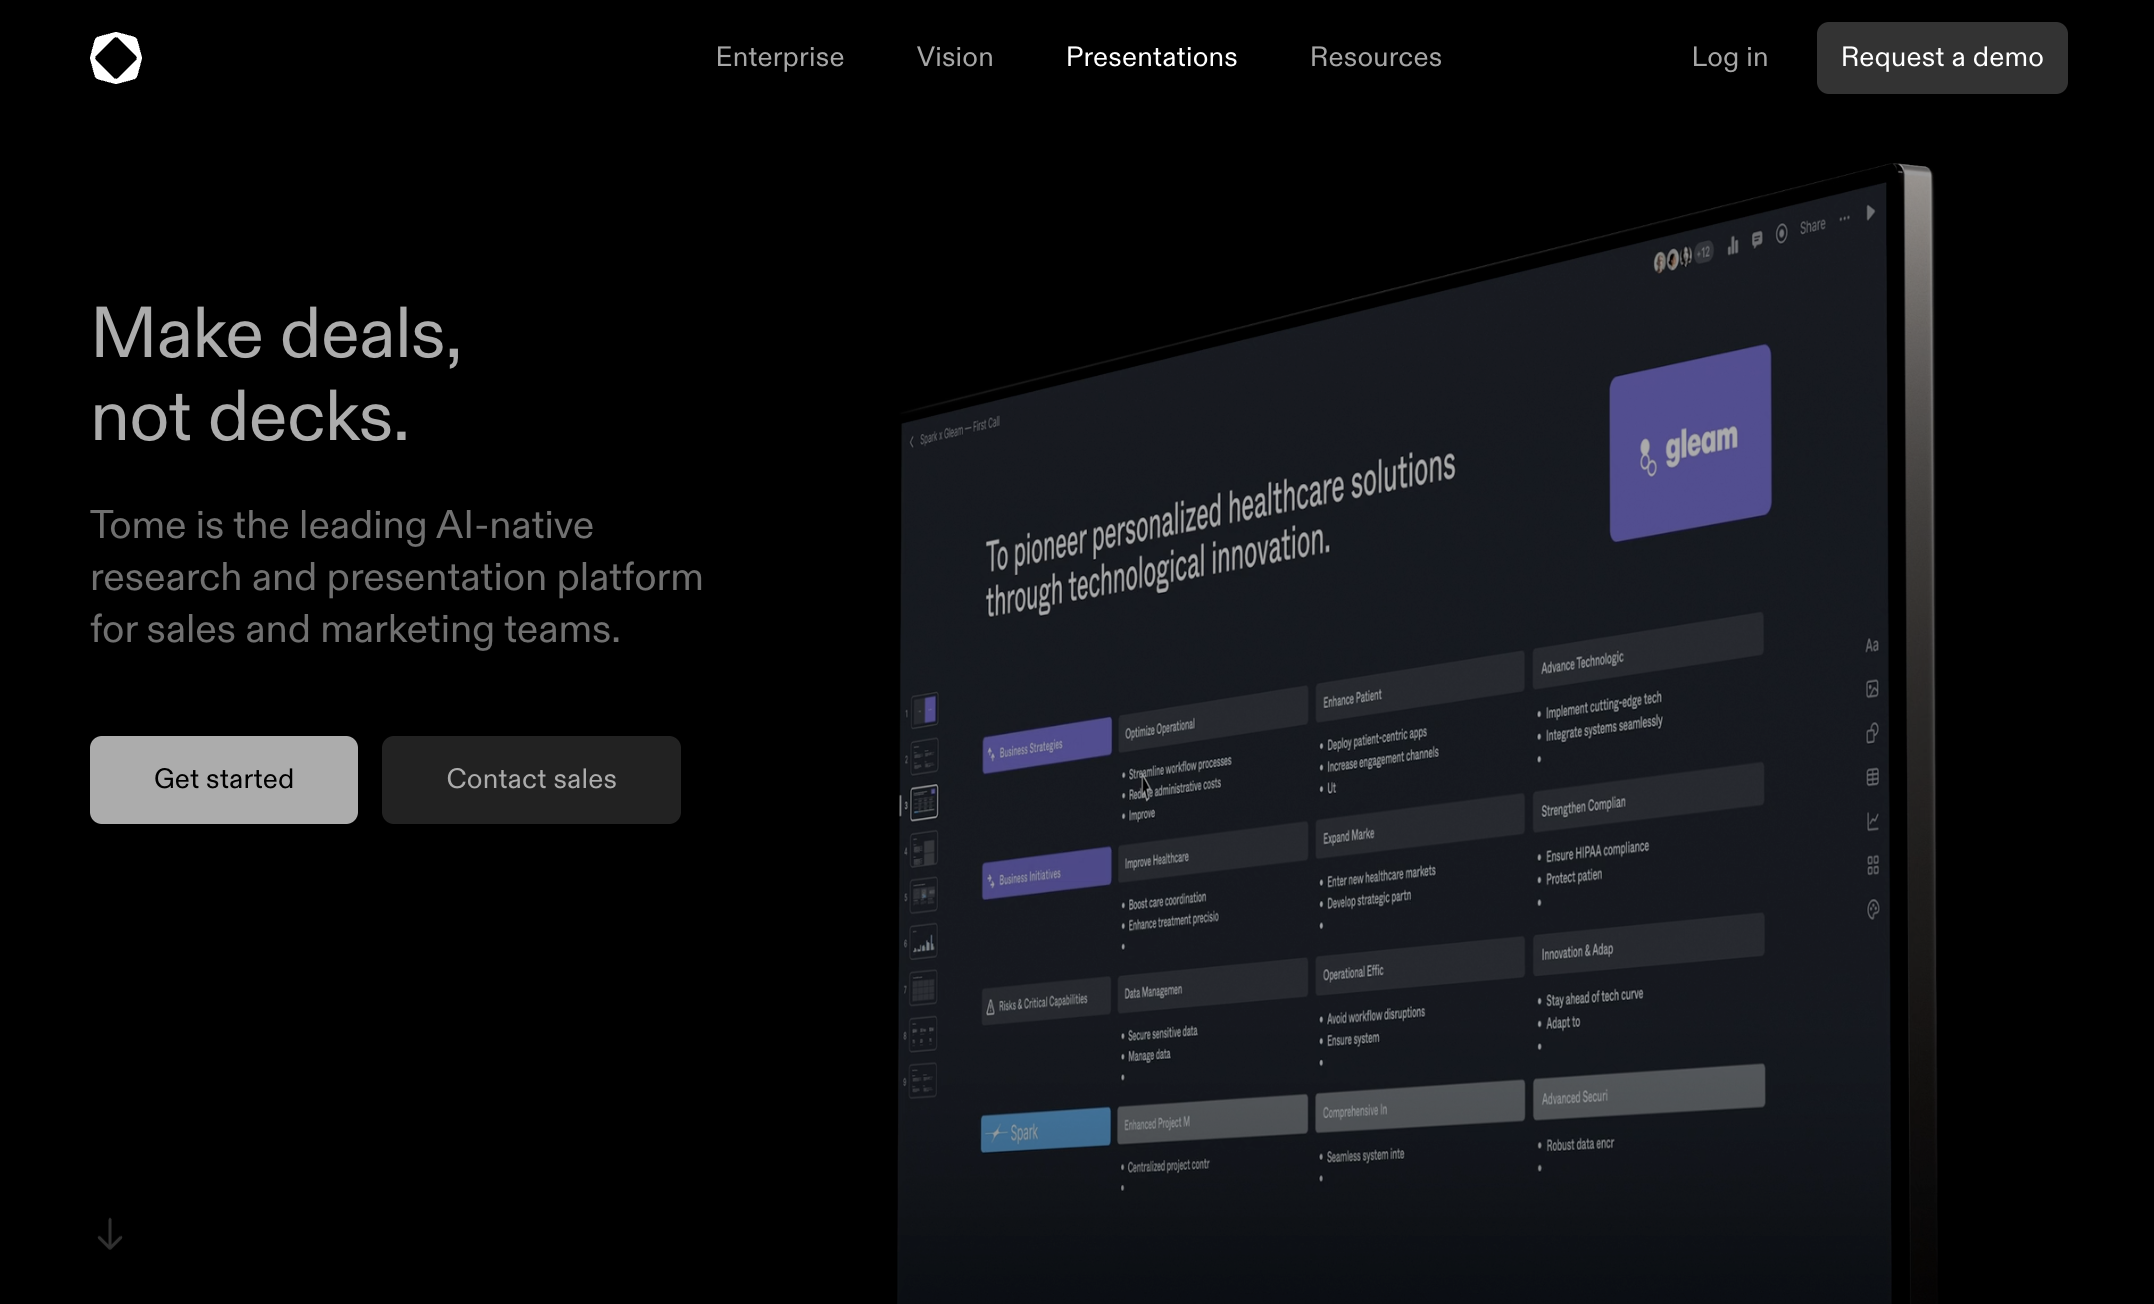Select the image insert icon
The width and height of the screenshot is (2154, 1304).
point(1872,689)
